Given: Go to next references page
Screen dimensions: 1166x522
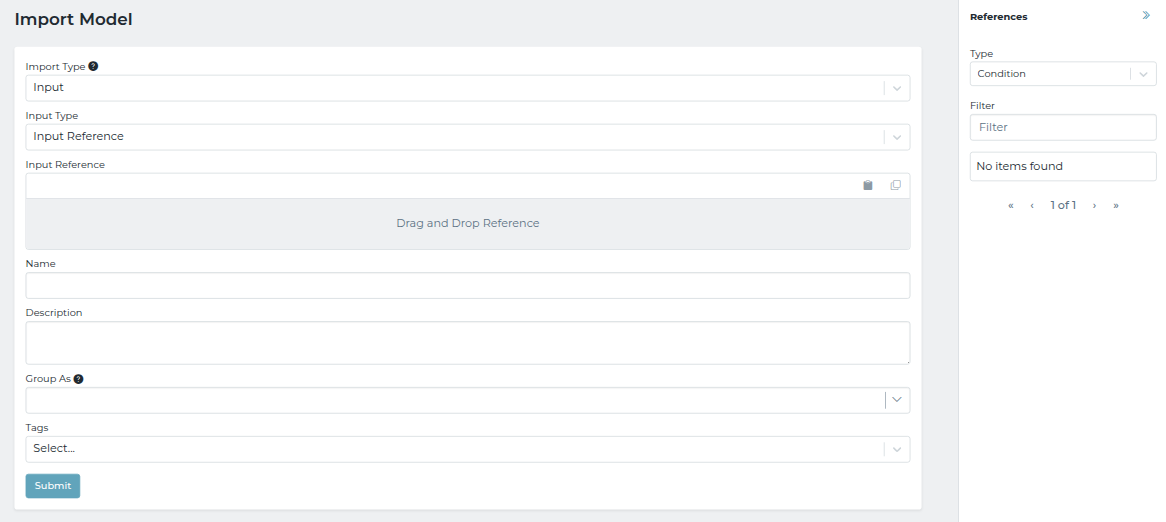Looking at the screenshot, I should 1094,205.
